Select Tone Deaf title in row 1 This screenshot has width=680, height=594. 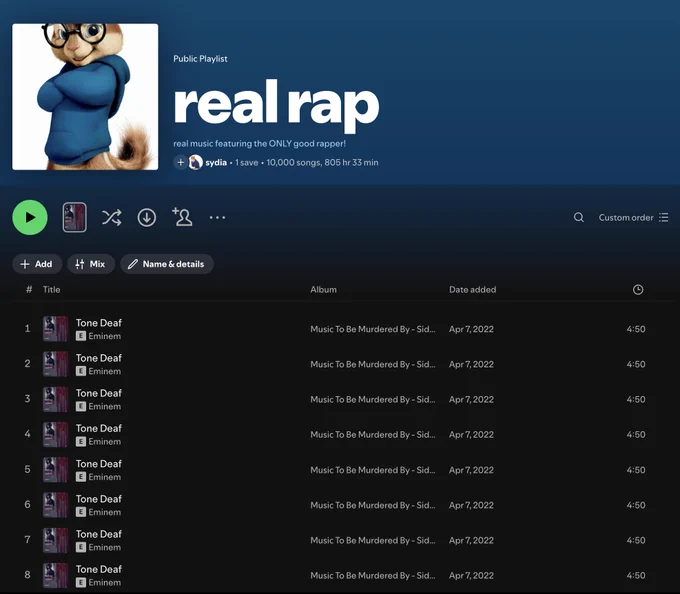coord(99,323)
